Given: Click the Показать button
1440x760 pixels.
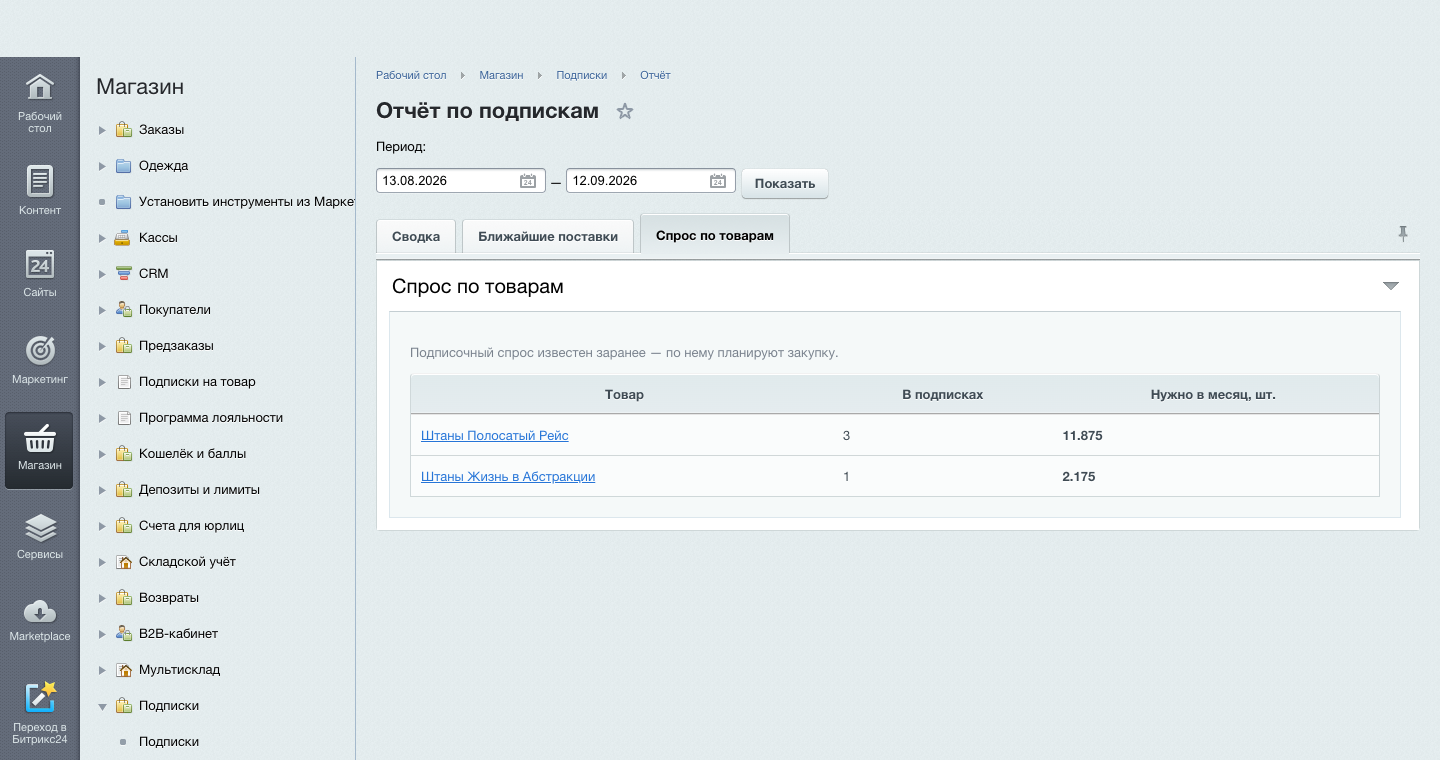Looking at the screenshot, I should click(785, 183).
